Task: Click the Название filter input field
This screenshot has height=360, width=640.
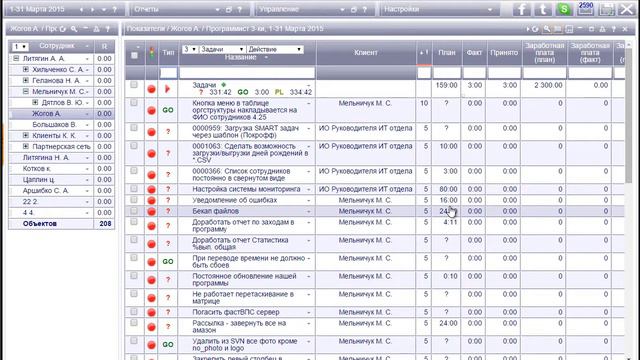Action: point(247,73)
